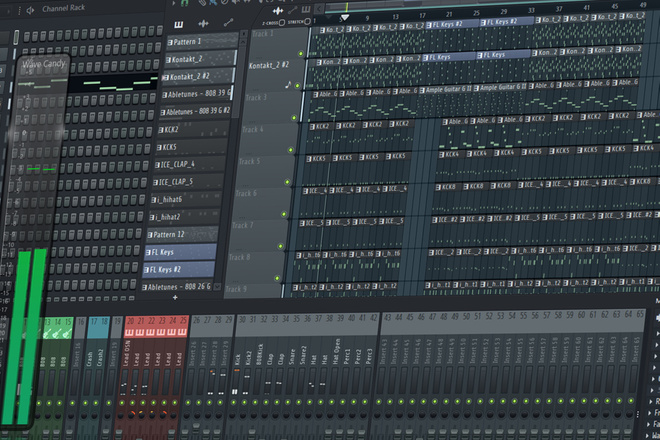The height and width of the screenshot is (440, 660).
Task: Mute Track 1 using its green LED
Action: point(301,53)
